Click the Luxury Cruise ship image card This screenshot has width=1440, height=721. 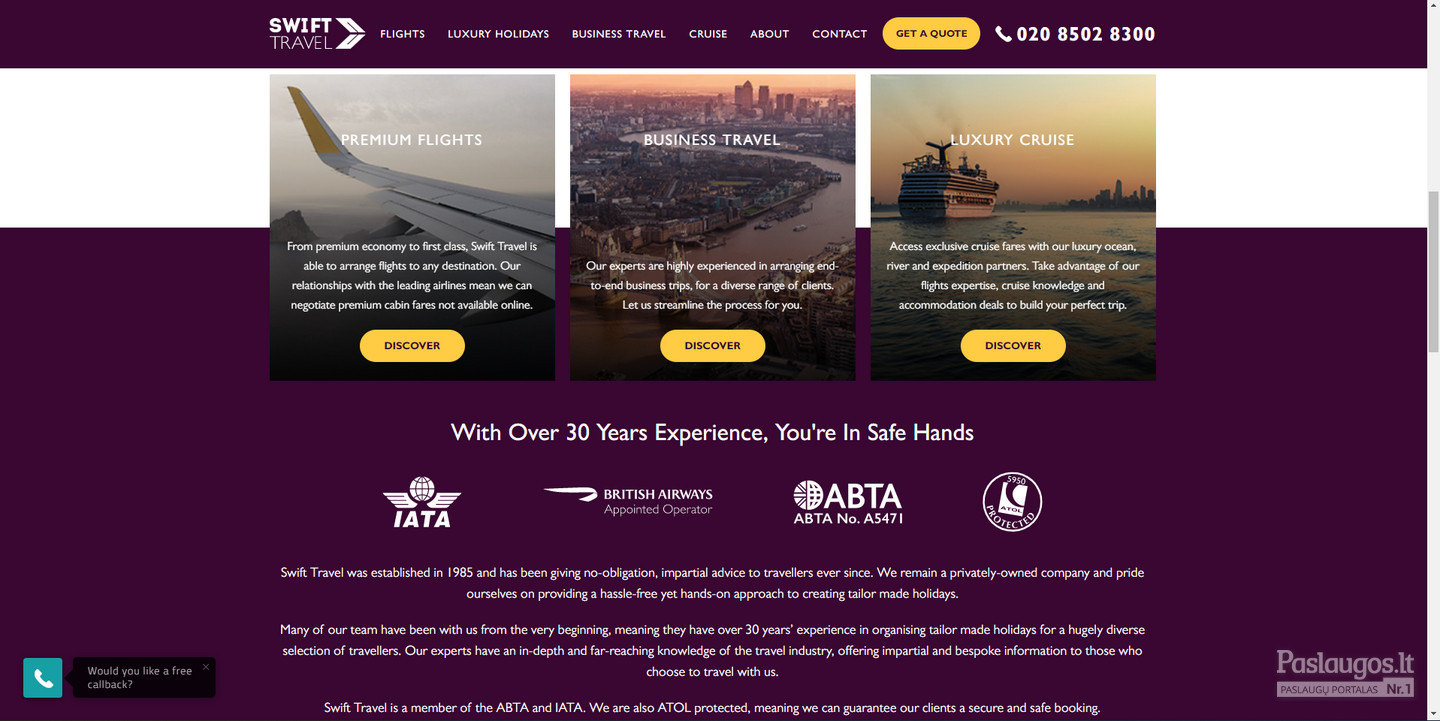click(1013, 227)
